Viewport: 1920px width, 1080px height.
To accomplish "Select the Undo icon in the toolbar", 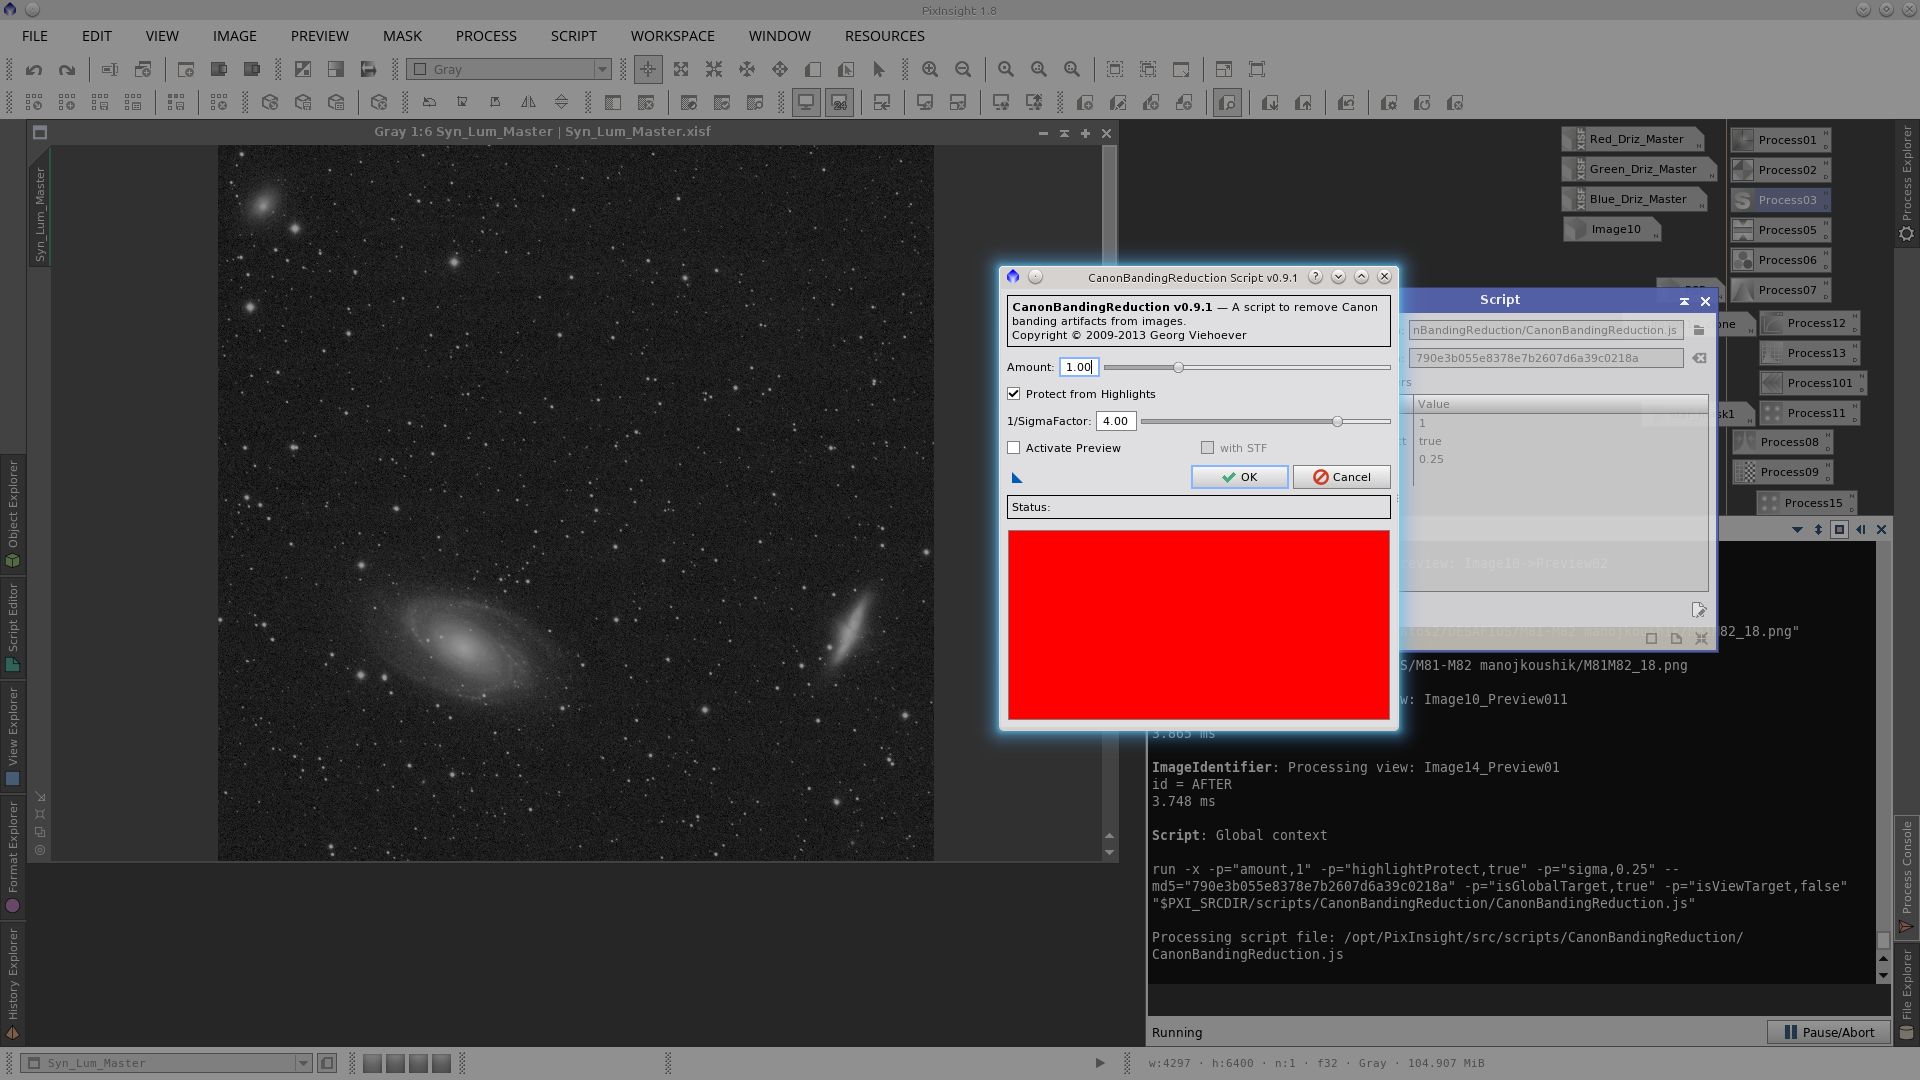I will point(33,69).
